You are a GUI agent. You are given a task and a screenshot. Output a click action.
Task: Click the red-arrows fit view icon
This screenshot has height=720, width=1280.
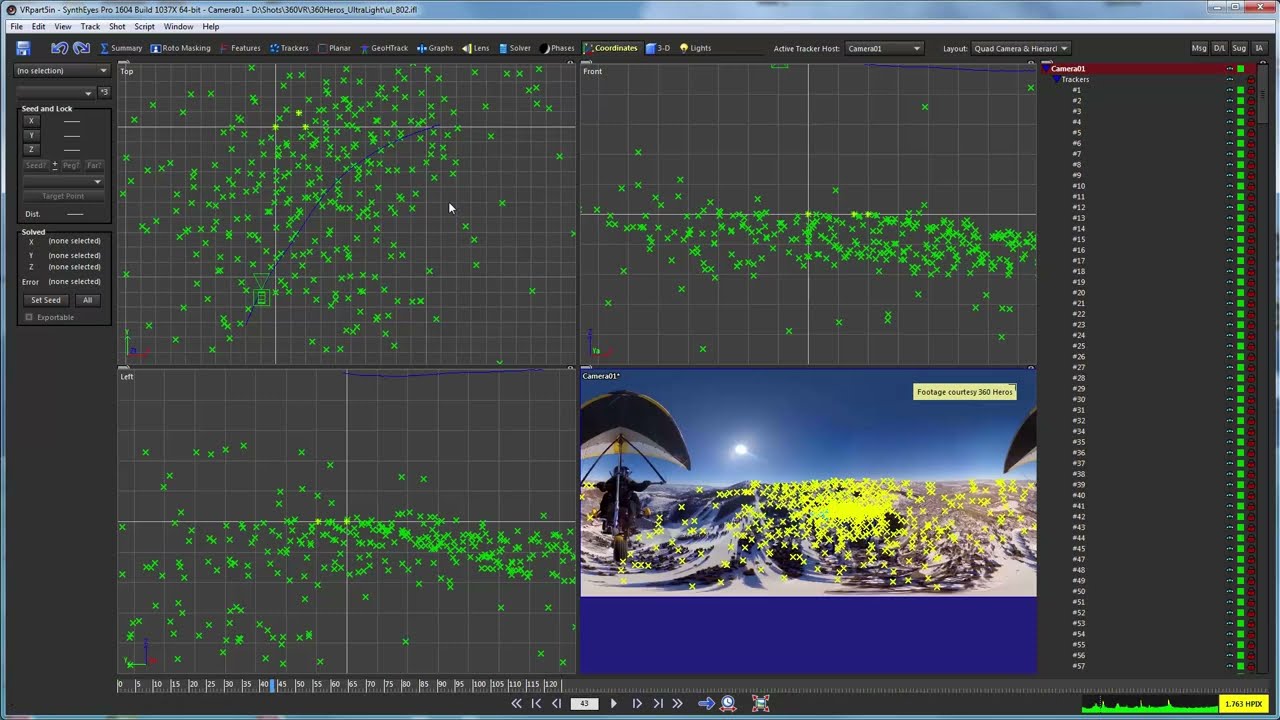760,704
